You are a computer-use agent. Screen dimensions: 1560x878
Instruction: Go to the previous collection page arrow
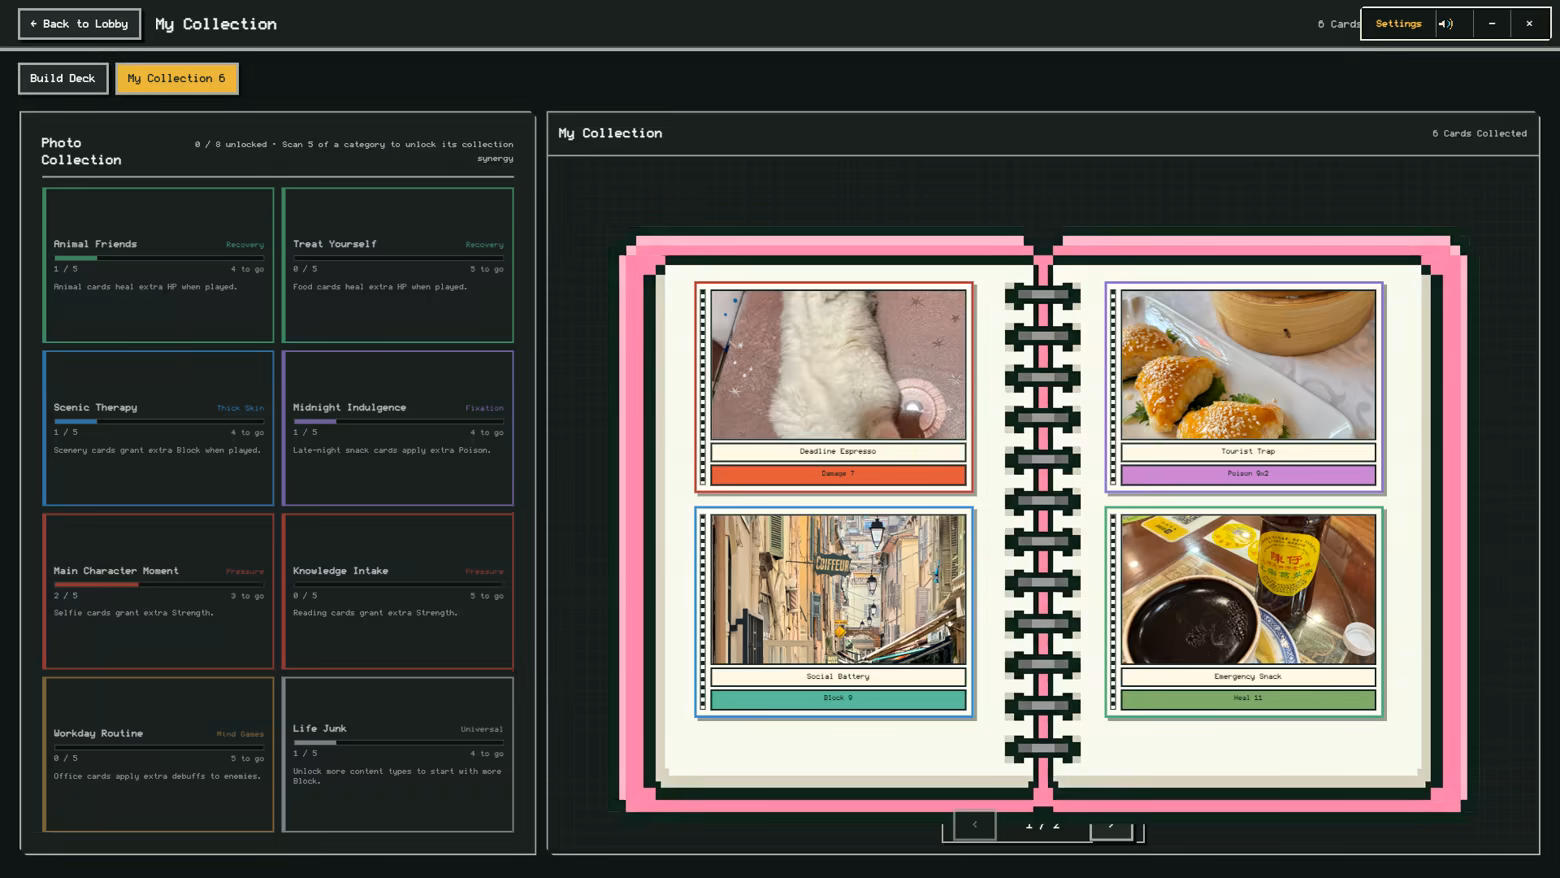975,825
